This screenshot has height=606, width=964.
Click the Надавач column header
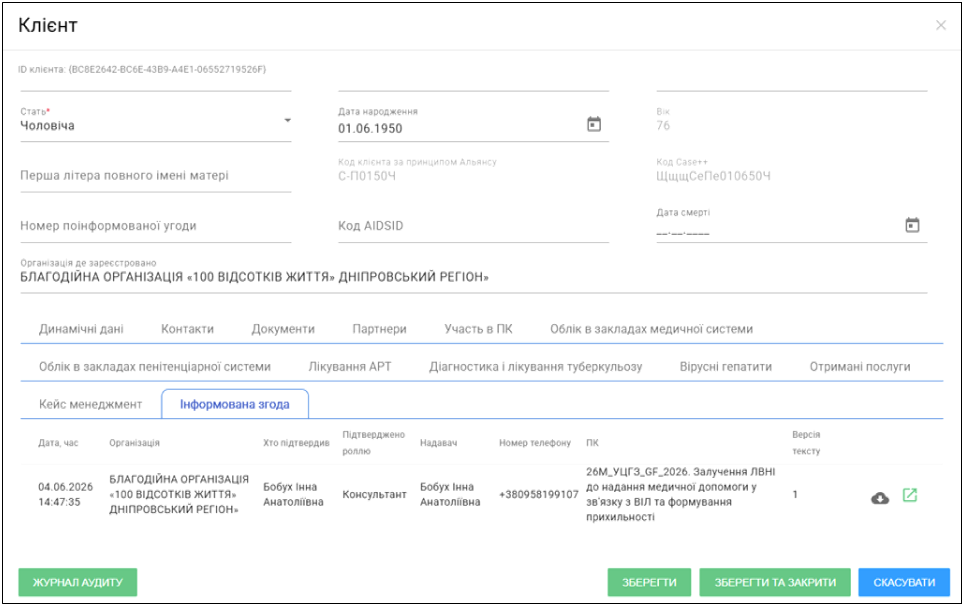[x=438, y=443]
